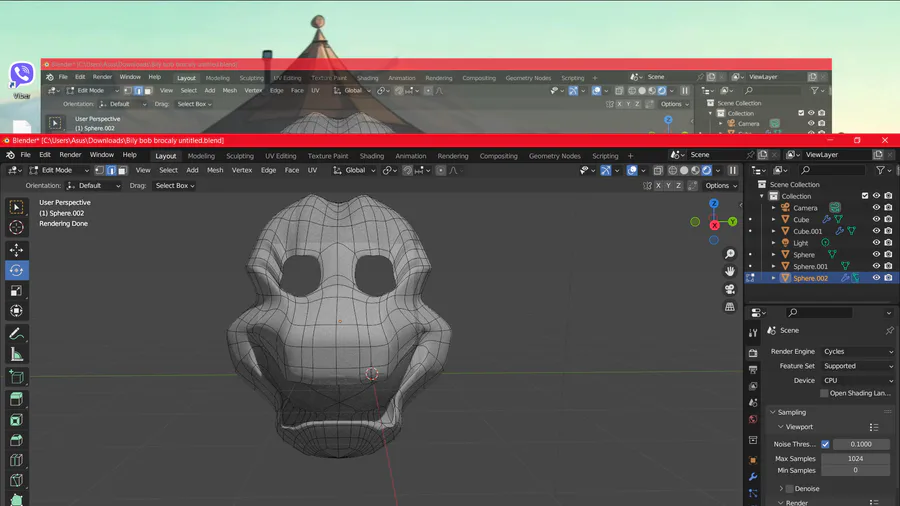Select the Annotate tool
900x506 pixels.
(x=16, y=334)
